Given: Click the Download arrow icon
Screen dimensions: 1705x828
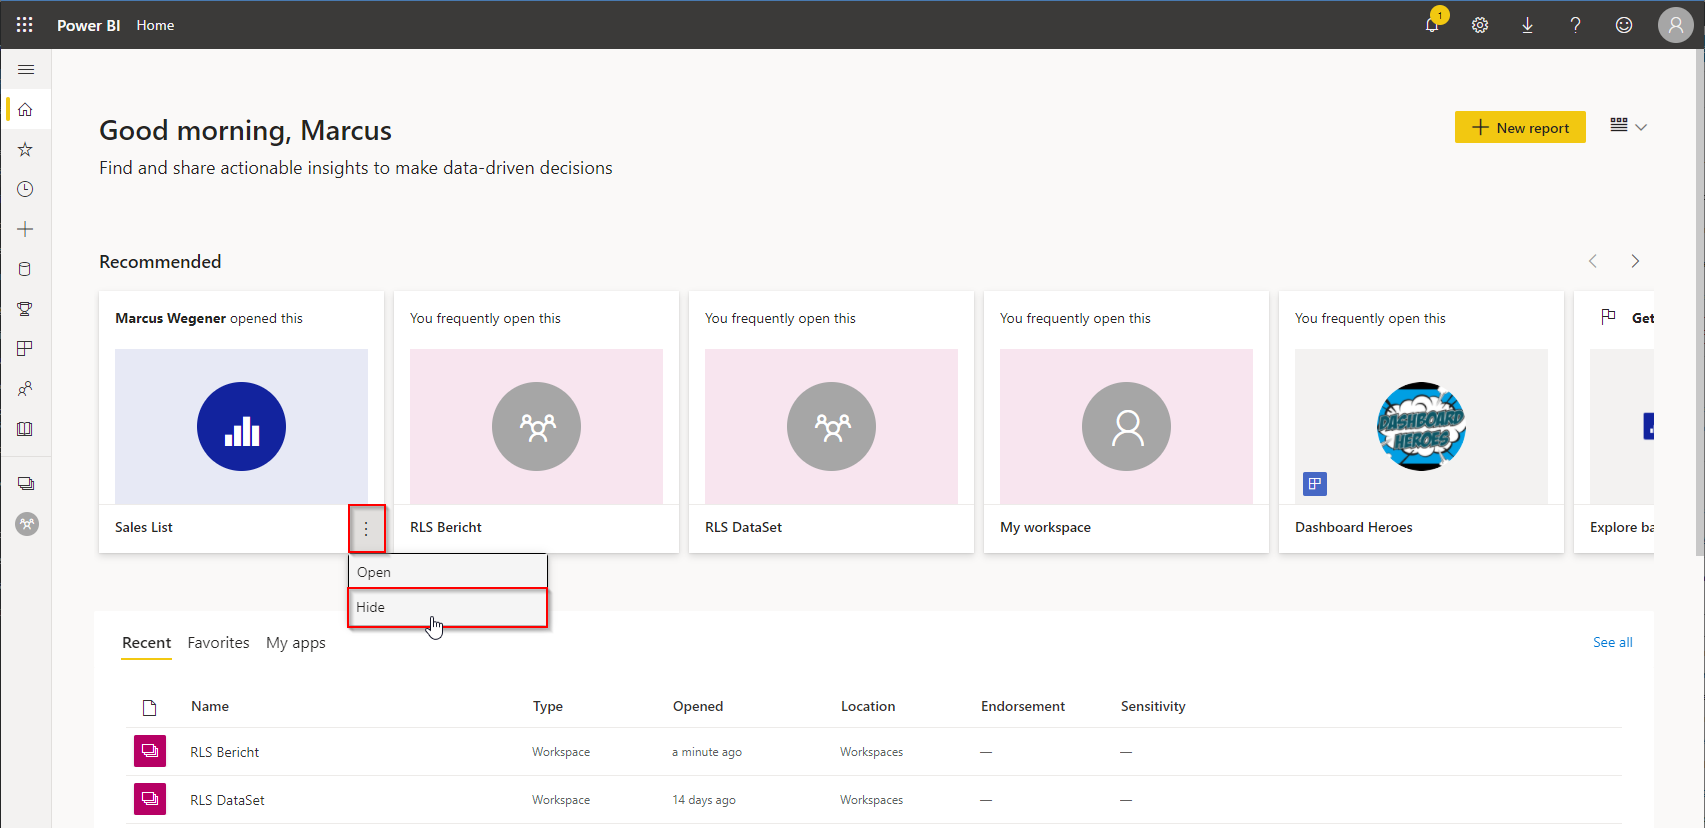Looking at the screenshot, I should pyautogui.click(x=1527, y=25).
